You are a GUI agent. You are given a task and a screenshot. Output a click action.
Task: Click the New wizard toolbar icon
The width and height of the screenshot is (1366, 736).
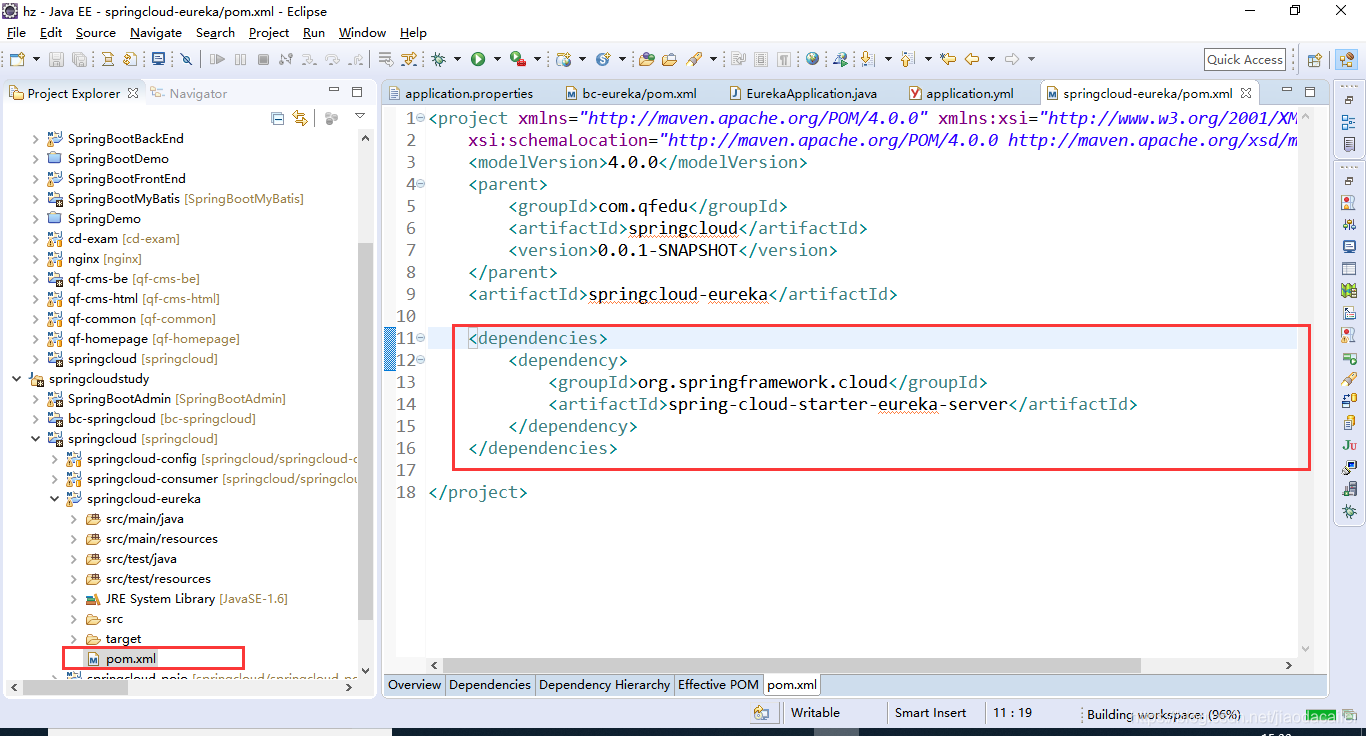pyautogui.click(x=17, y=59)
